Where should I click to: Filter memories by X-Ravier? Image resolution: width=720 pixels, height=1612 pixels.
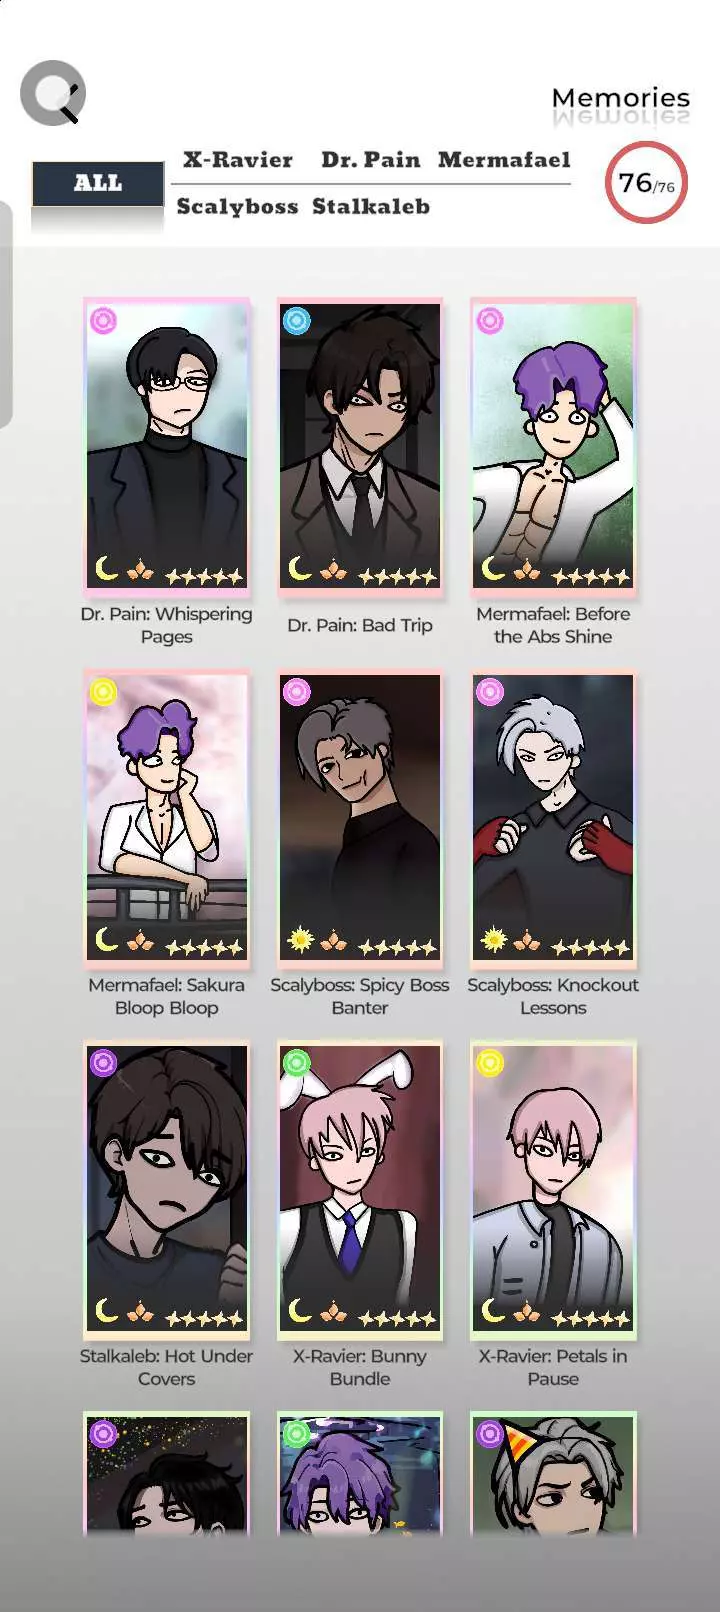pos(237,160)
